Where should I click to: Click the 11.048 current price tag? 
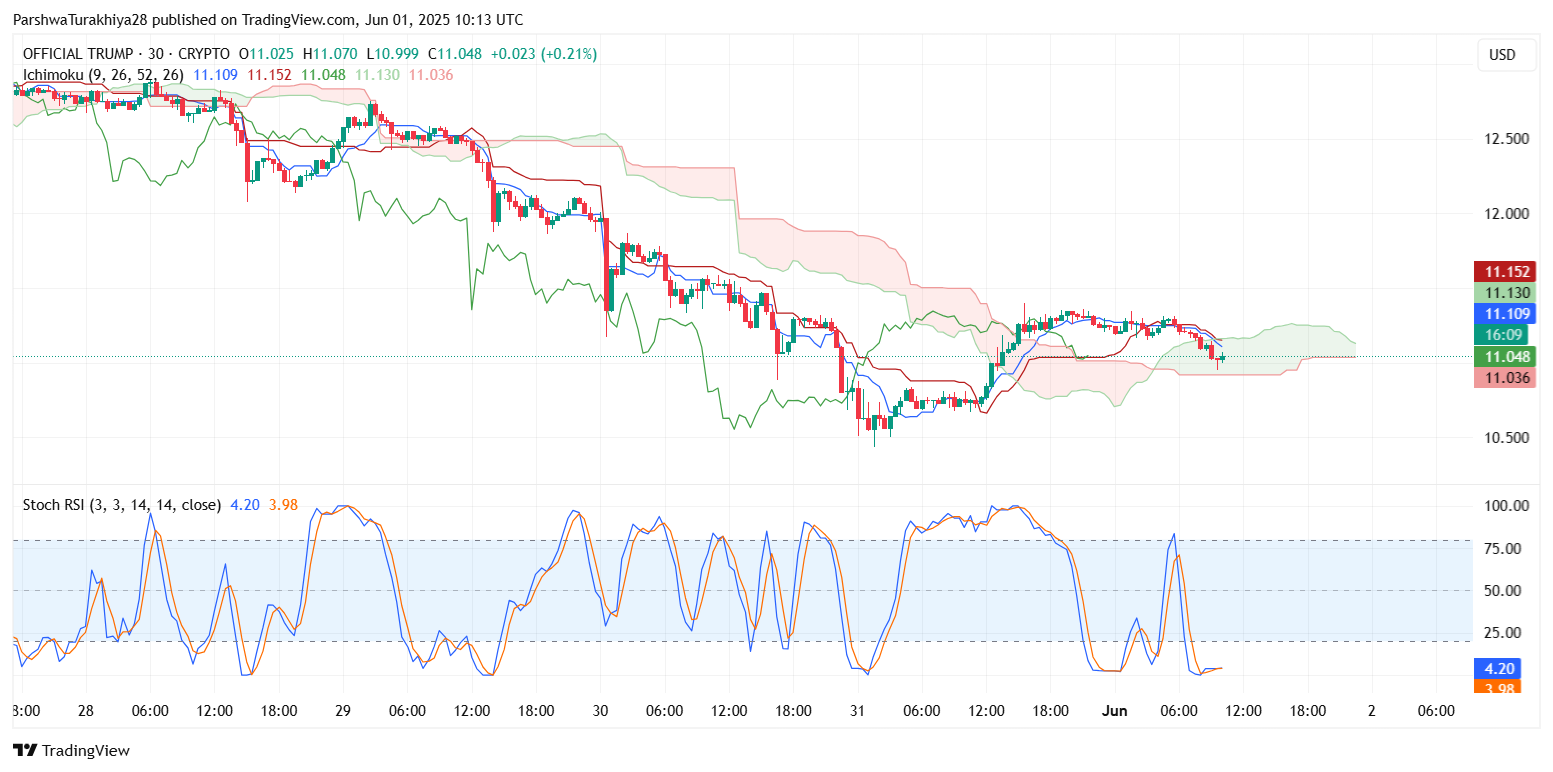click(x=1503, y=356)
